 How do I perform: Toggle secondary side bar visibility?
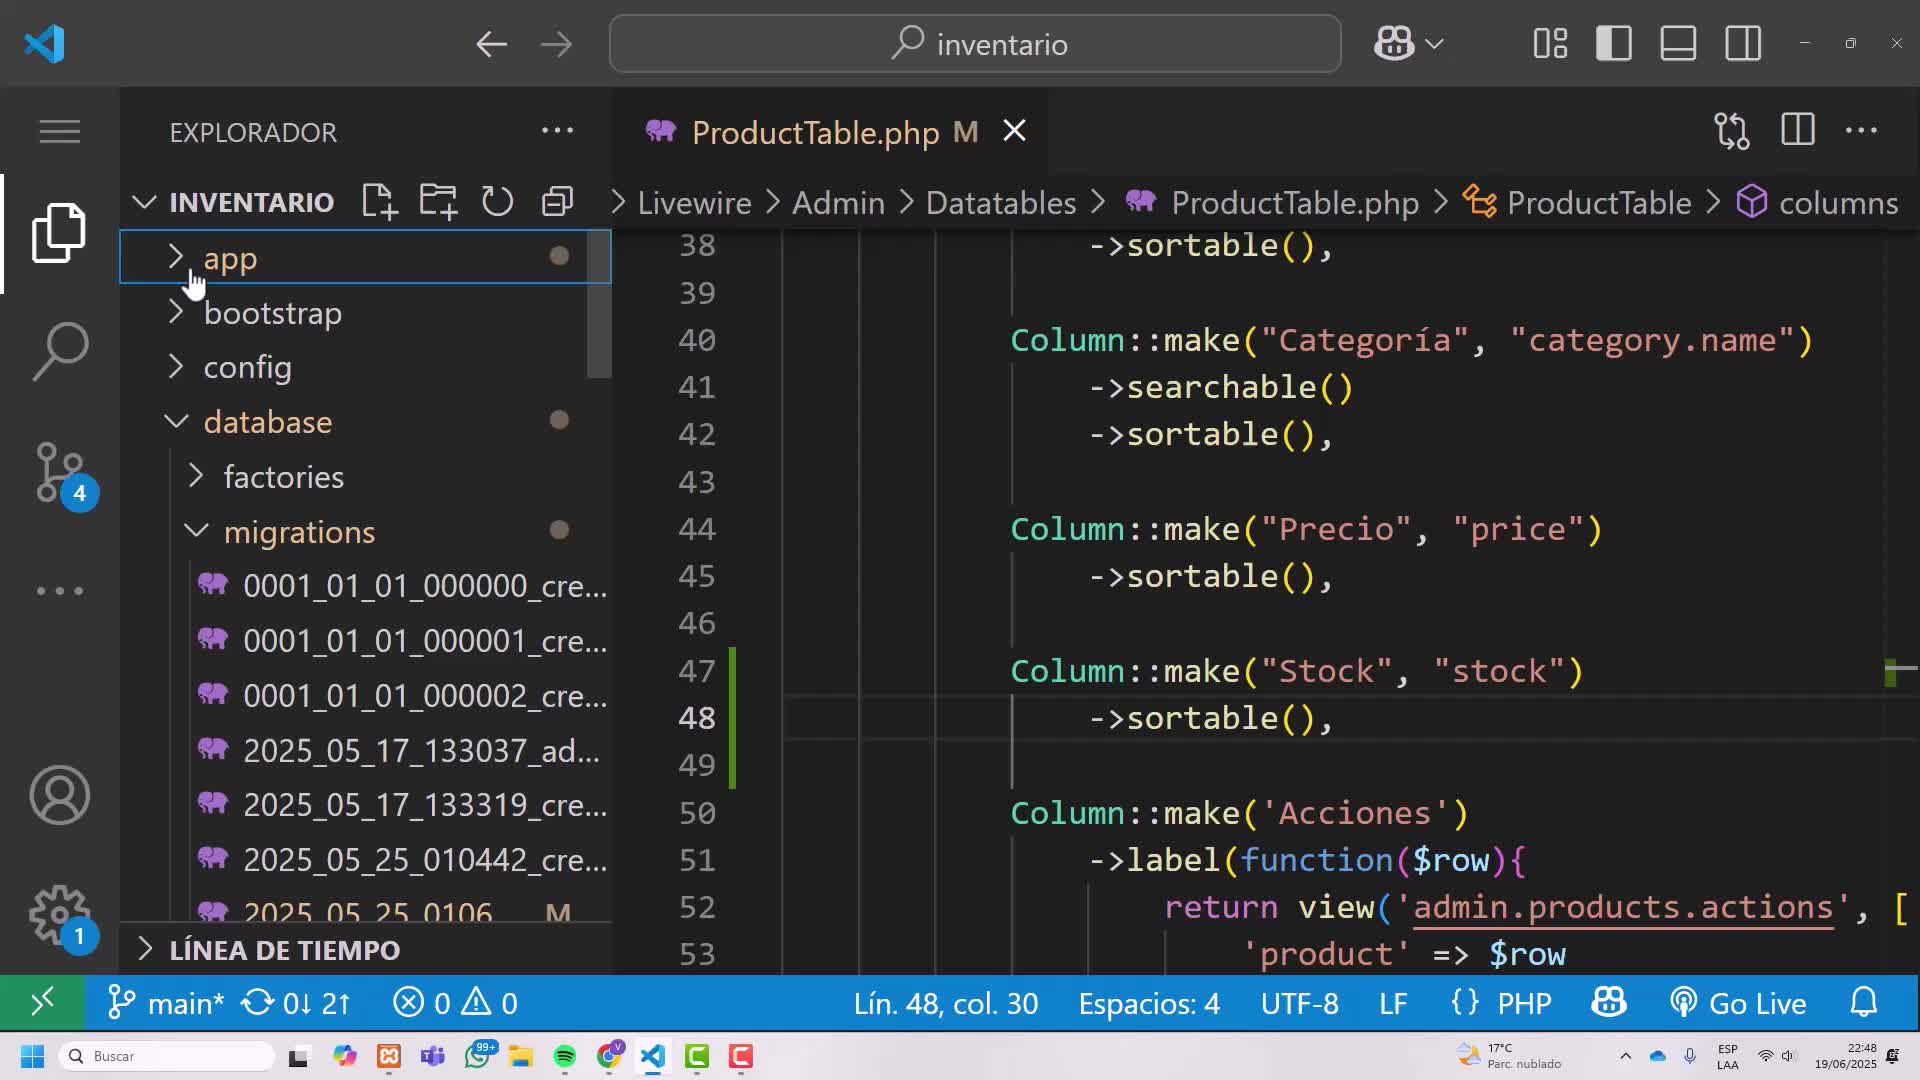point(1743,44)
